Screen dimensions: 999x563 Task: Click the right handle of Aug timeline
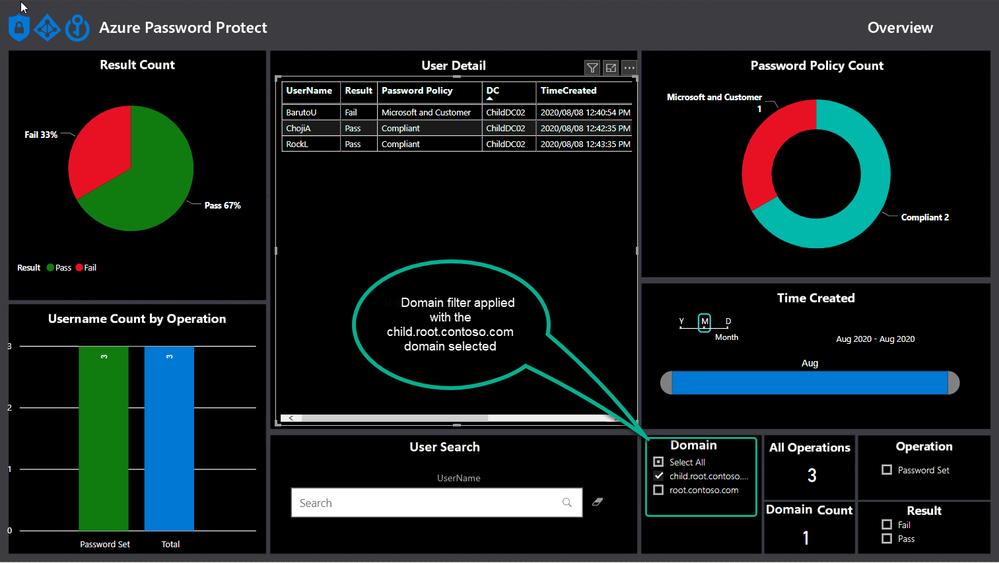point(954,383)
